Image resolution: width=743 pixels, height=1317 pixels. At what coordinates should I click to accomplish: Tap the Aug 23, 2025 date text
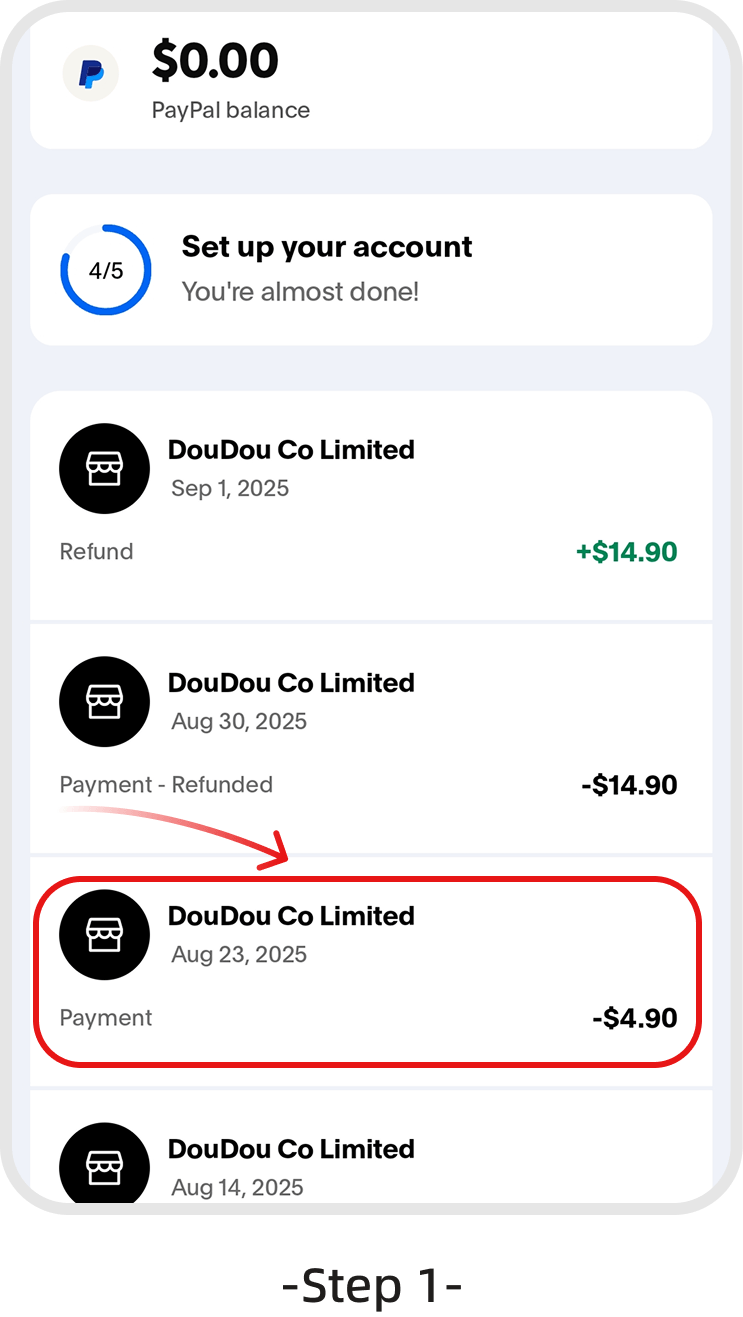click(239, 955)
